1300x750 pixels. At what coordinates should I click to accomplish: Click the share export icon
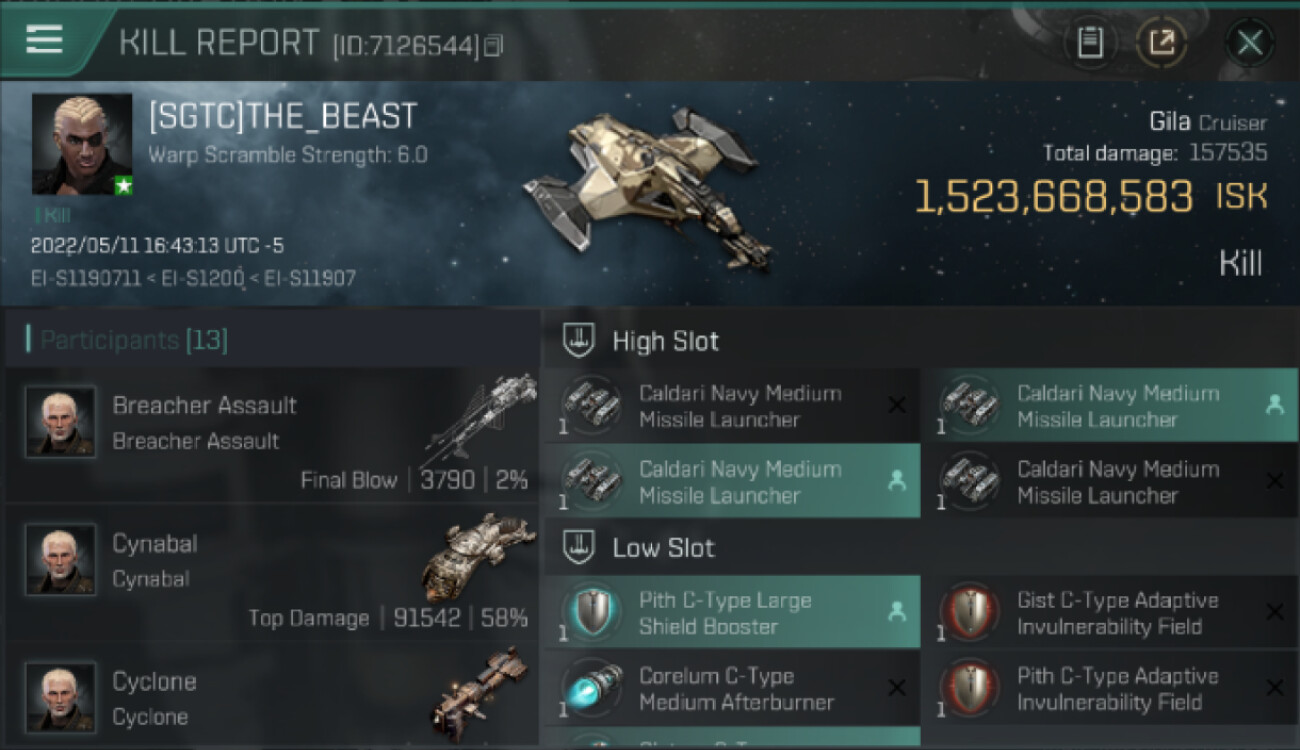(x=1161, y=42)
